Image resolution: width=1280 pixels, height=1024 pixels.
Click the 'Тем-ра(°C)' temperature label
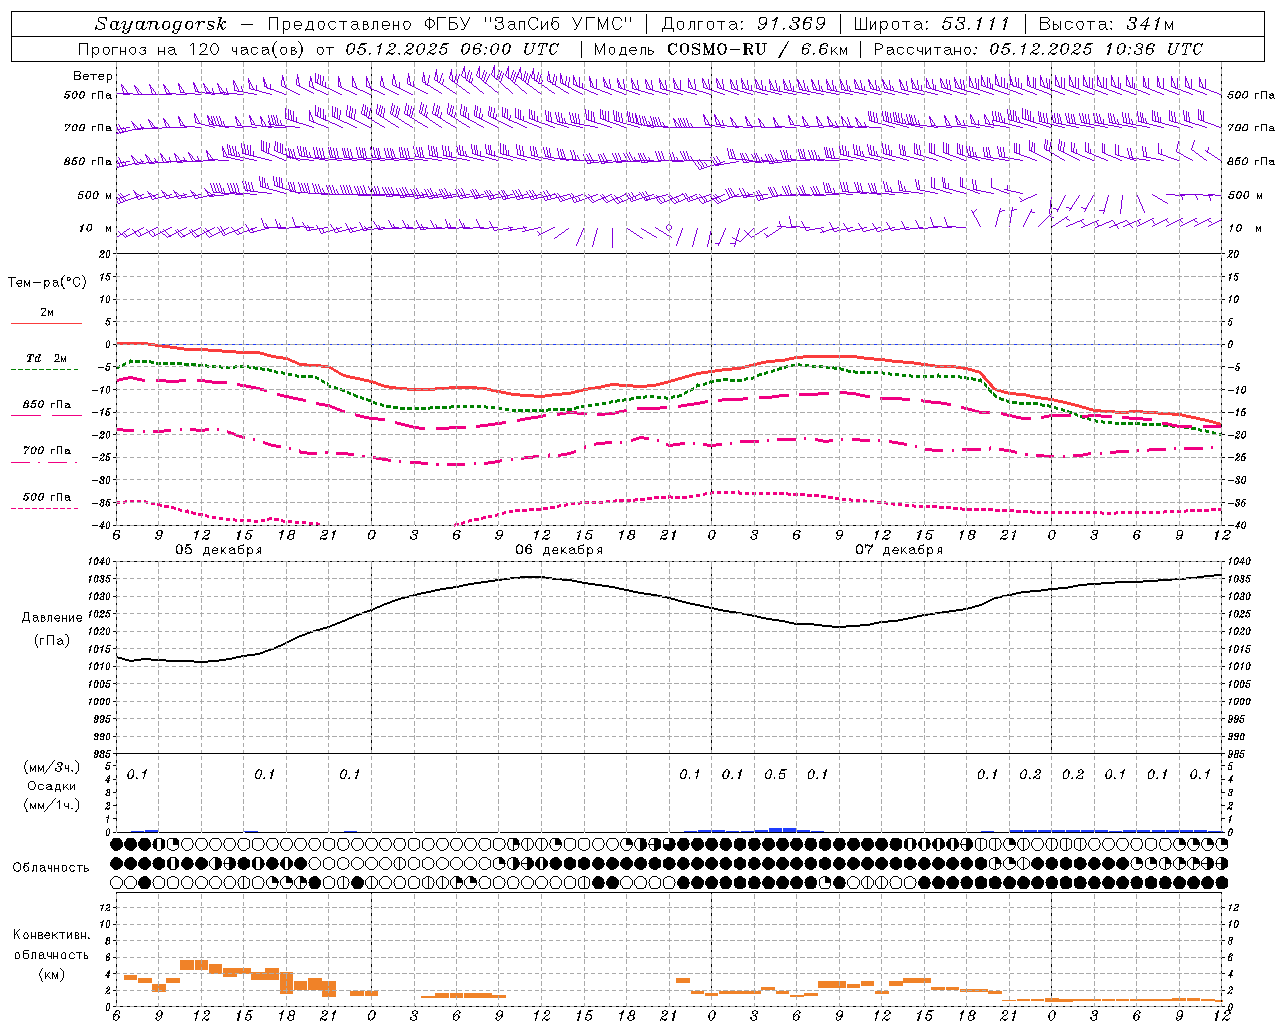pos(47,283)
